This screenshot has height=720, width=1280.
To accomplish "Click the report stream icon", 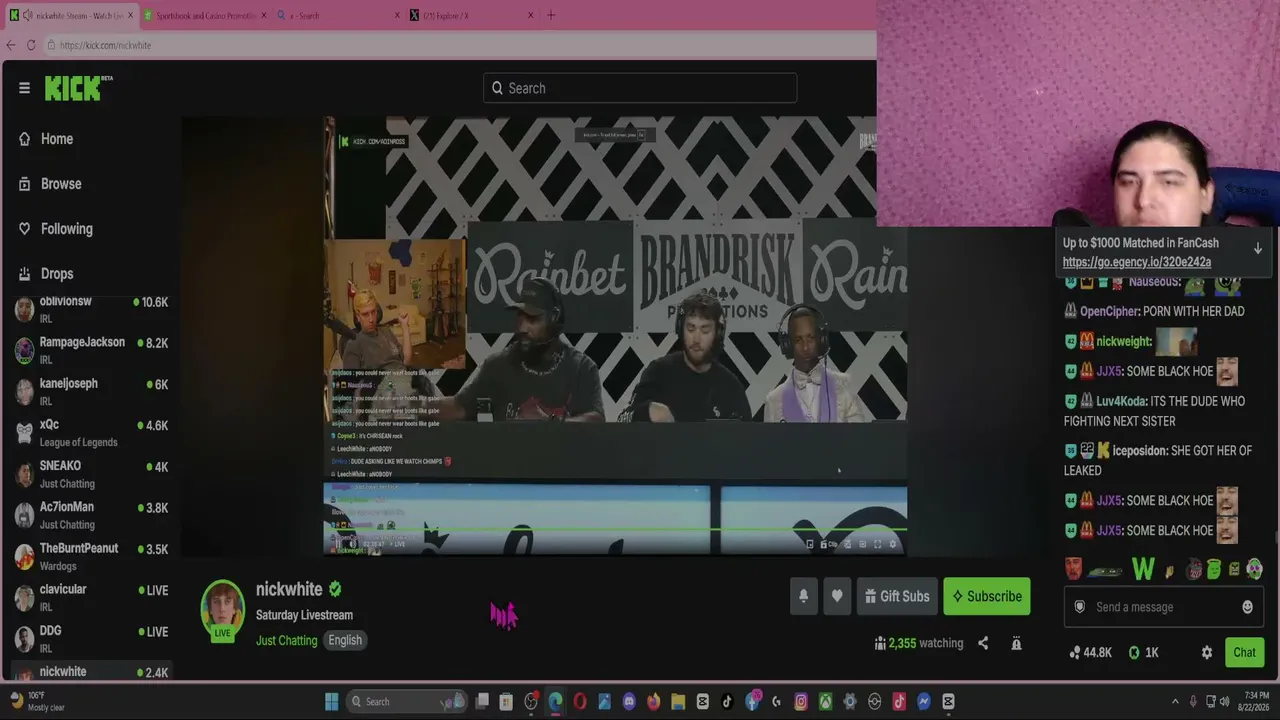I will [x=1016, y=643].
